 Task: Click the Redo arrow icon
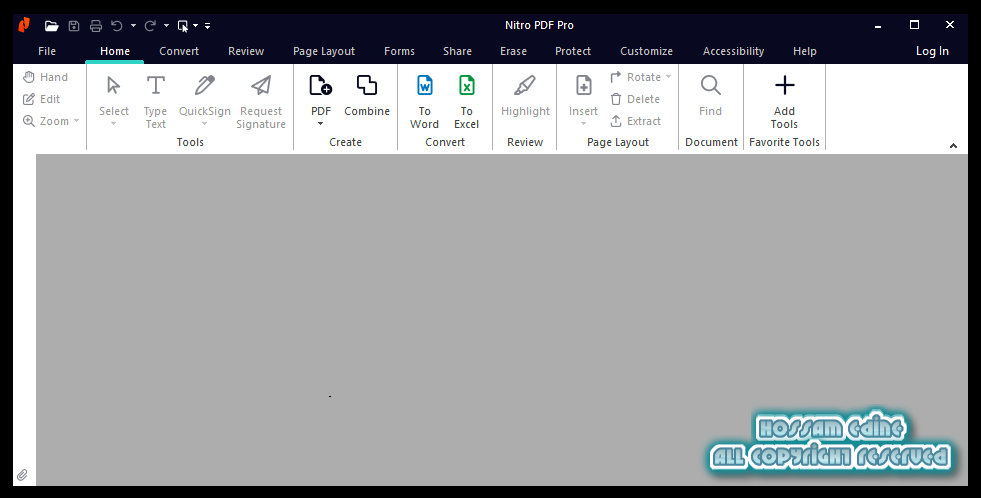pos(150,26)
